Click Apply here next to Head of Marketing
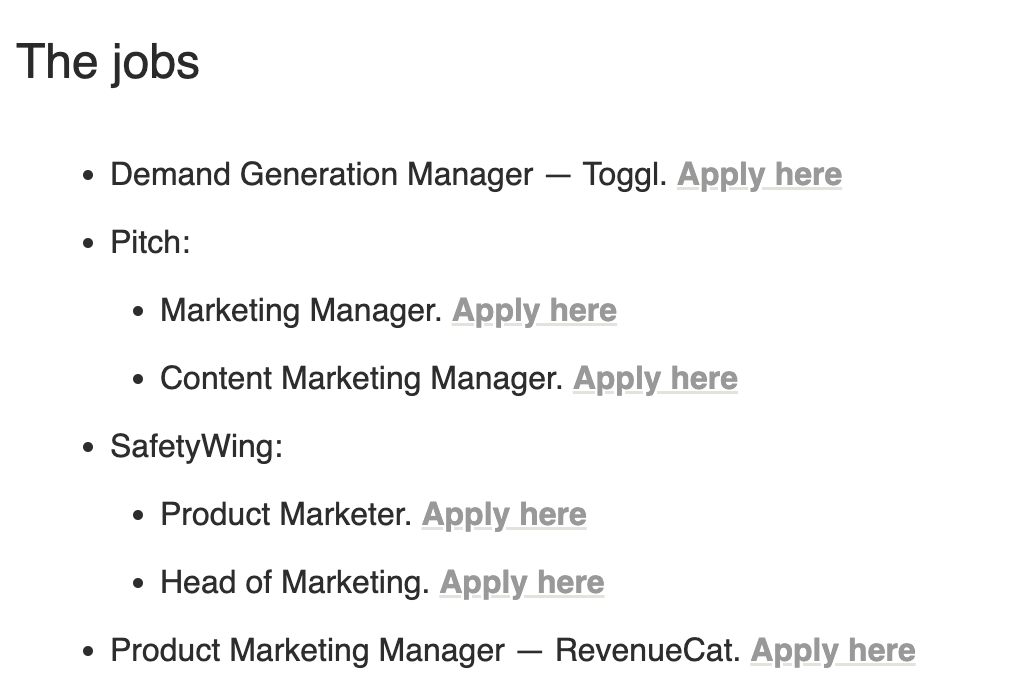The image size is (1014, 690). [x=522, y=583]
